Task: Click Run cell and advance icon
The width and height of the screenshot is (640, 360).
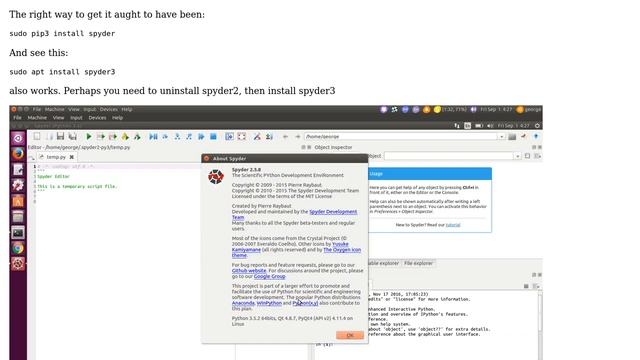Action: pos(113,136)
